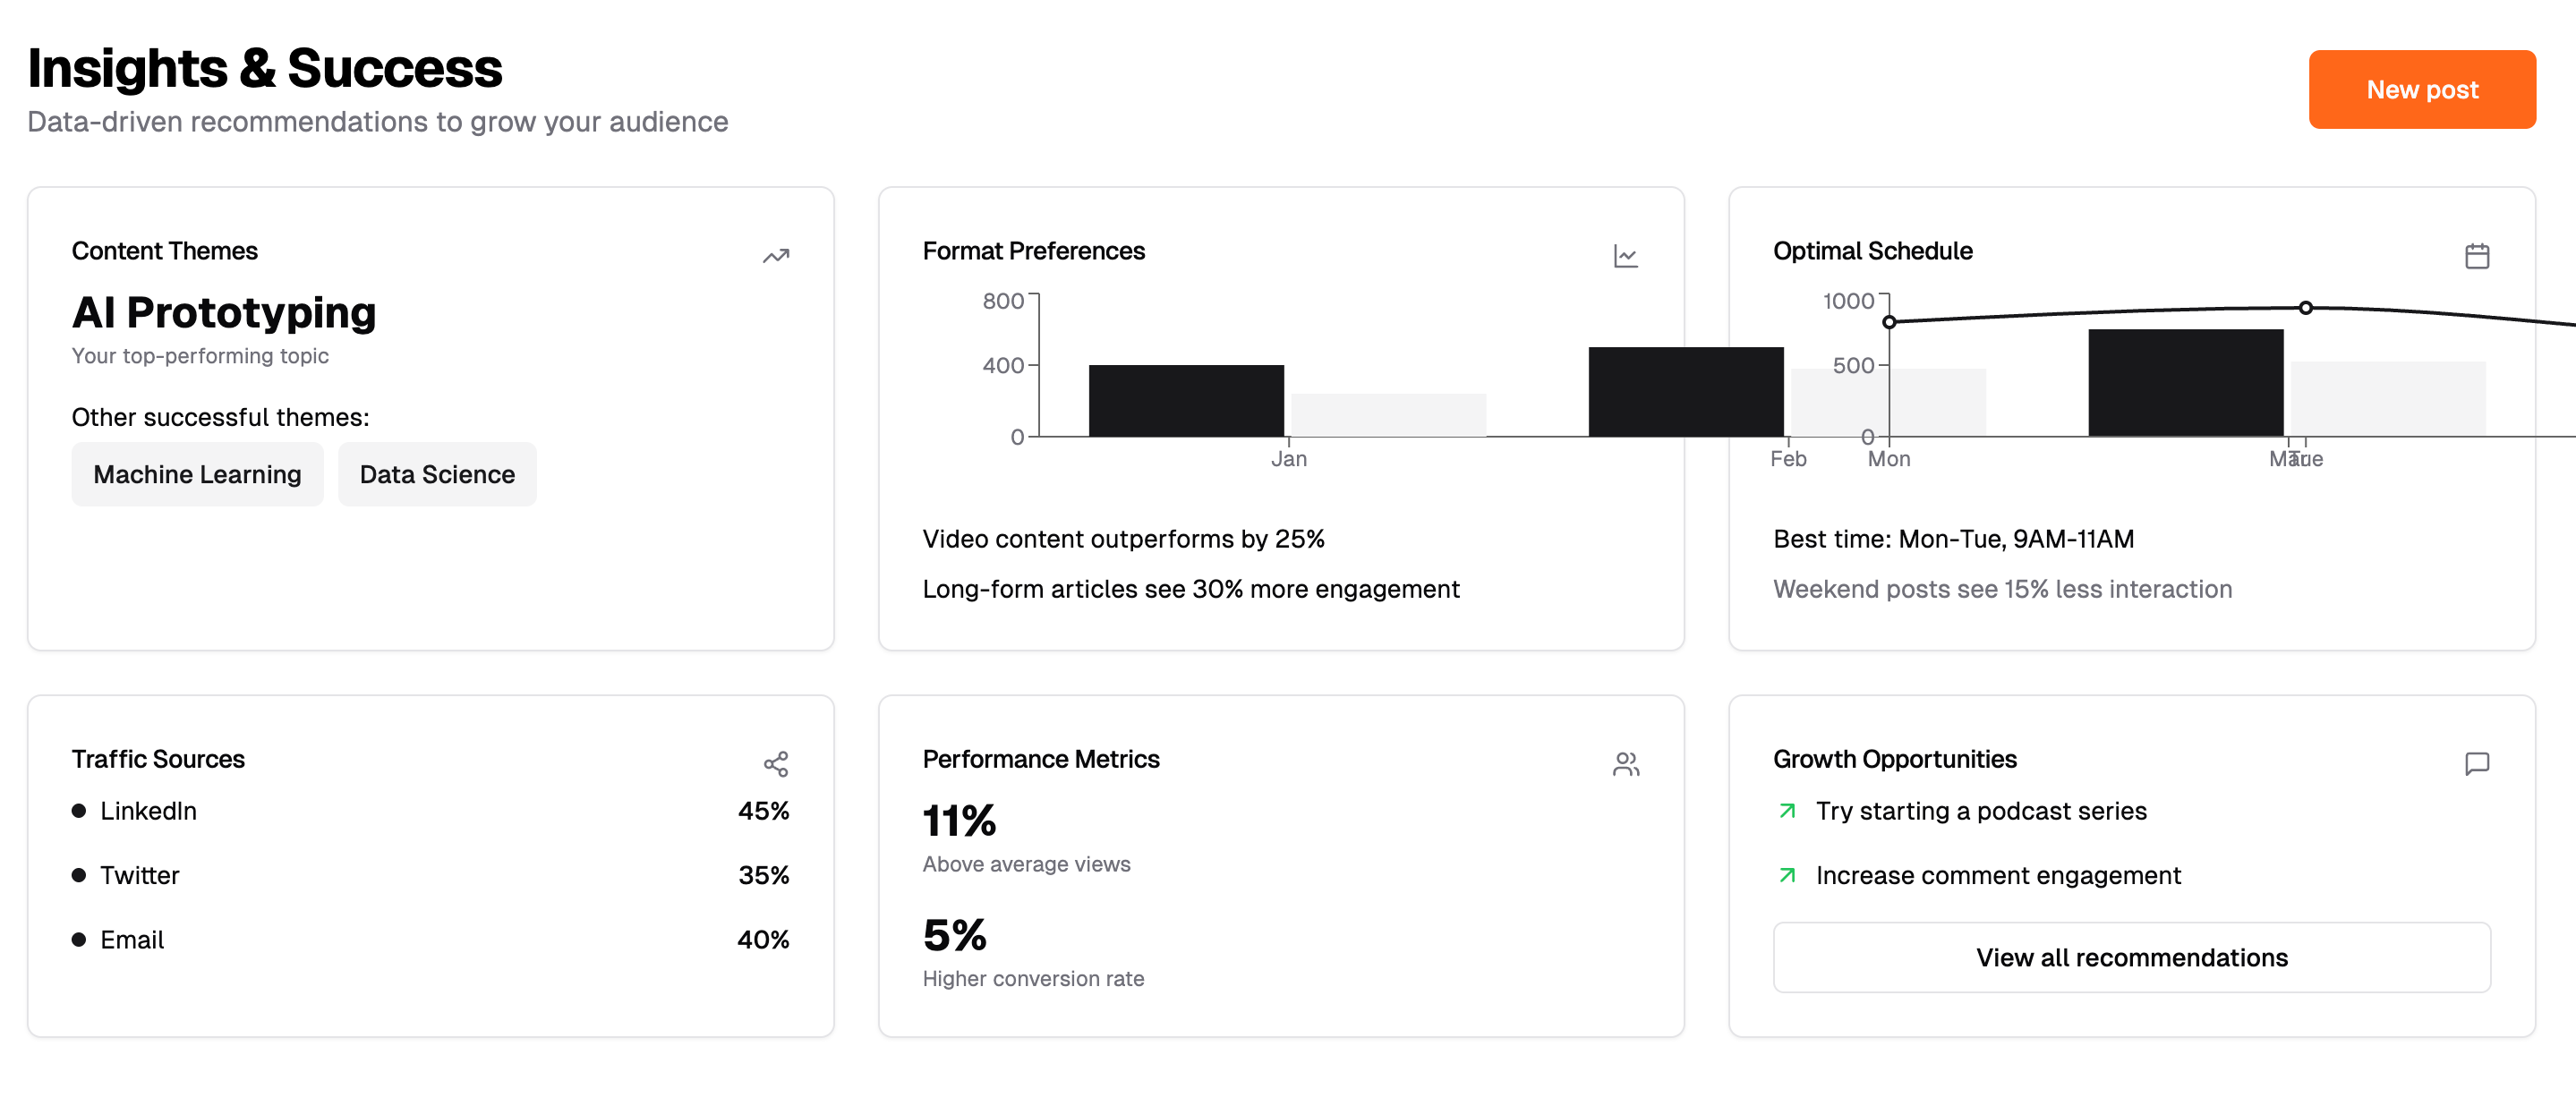This screenshot has height=1106, width=2576.
Task: Click the Email traffic source row
Action: point(132,939)
